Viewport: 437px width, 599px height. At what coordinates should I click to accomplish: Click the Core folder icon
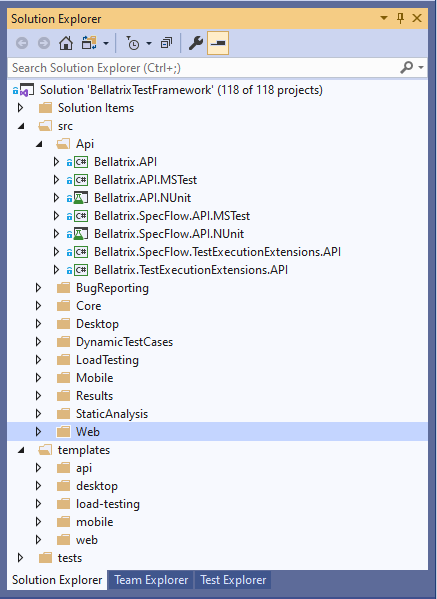point(63,306)
